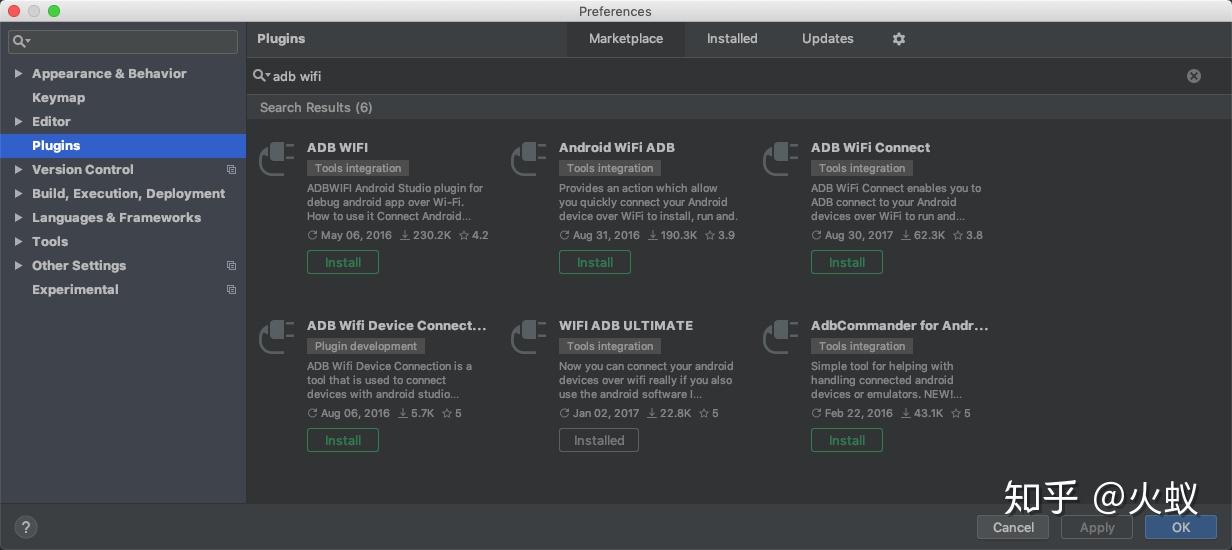
Task: Click the AdbCommander plugin icon
Action: point(781,338)
